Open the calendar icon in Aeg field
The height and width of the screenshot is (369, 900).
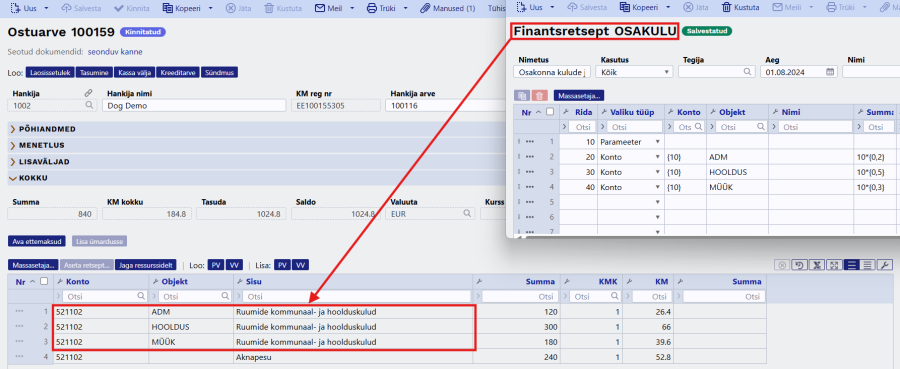830,72
